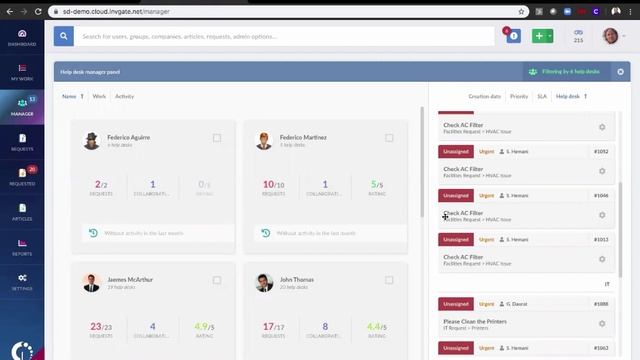Select Federico Martinez card checkbox
Image resolution: width=640 pixels, height=360 pixels.
[389, 138]
